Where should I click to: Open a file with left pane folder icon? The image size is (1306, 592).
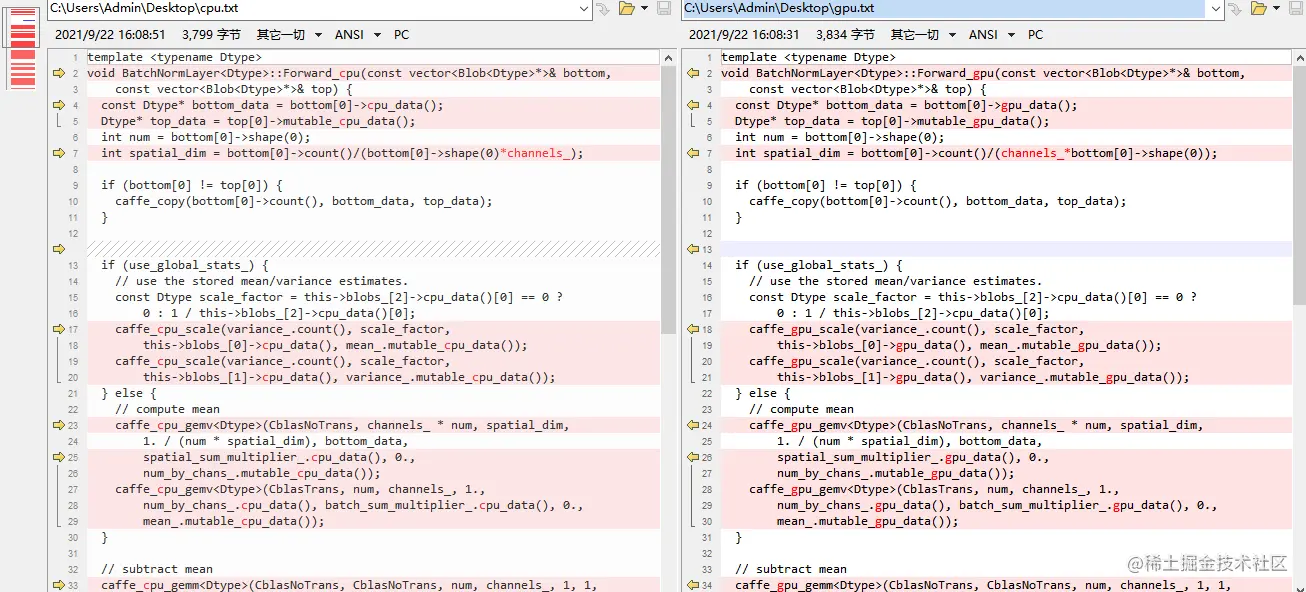point(627,9)
